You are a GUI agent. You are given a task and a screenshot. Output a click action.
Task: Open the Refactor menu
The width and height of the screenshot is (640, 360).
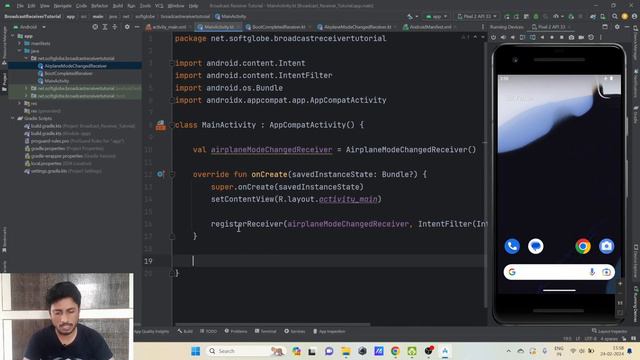(99, 6)
